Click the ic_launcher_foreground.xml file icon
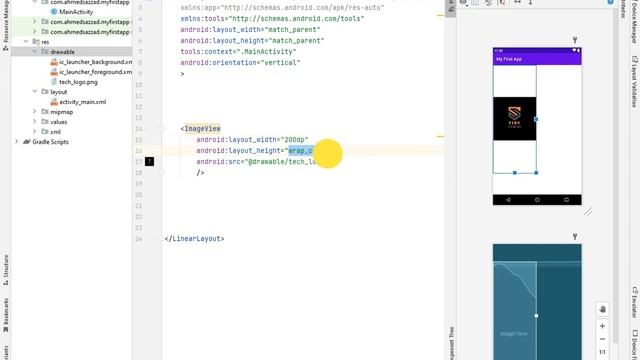This screenshot has height=360, width=640. pyautogui.click(x=54, y=72)
